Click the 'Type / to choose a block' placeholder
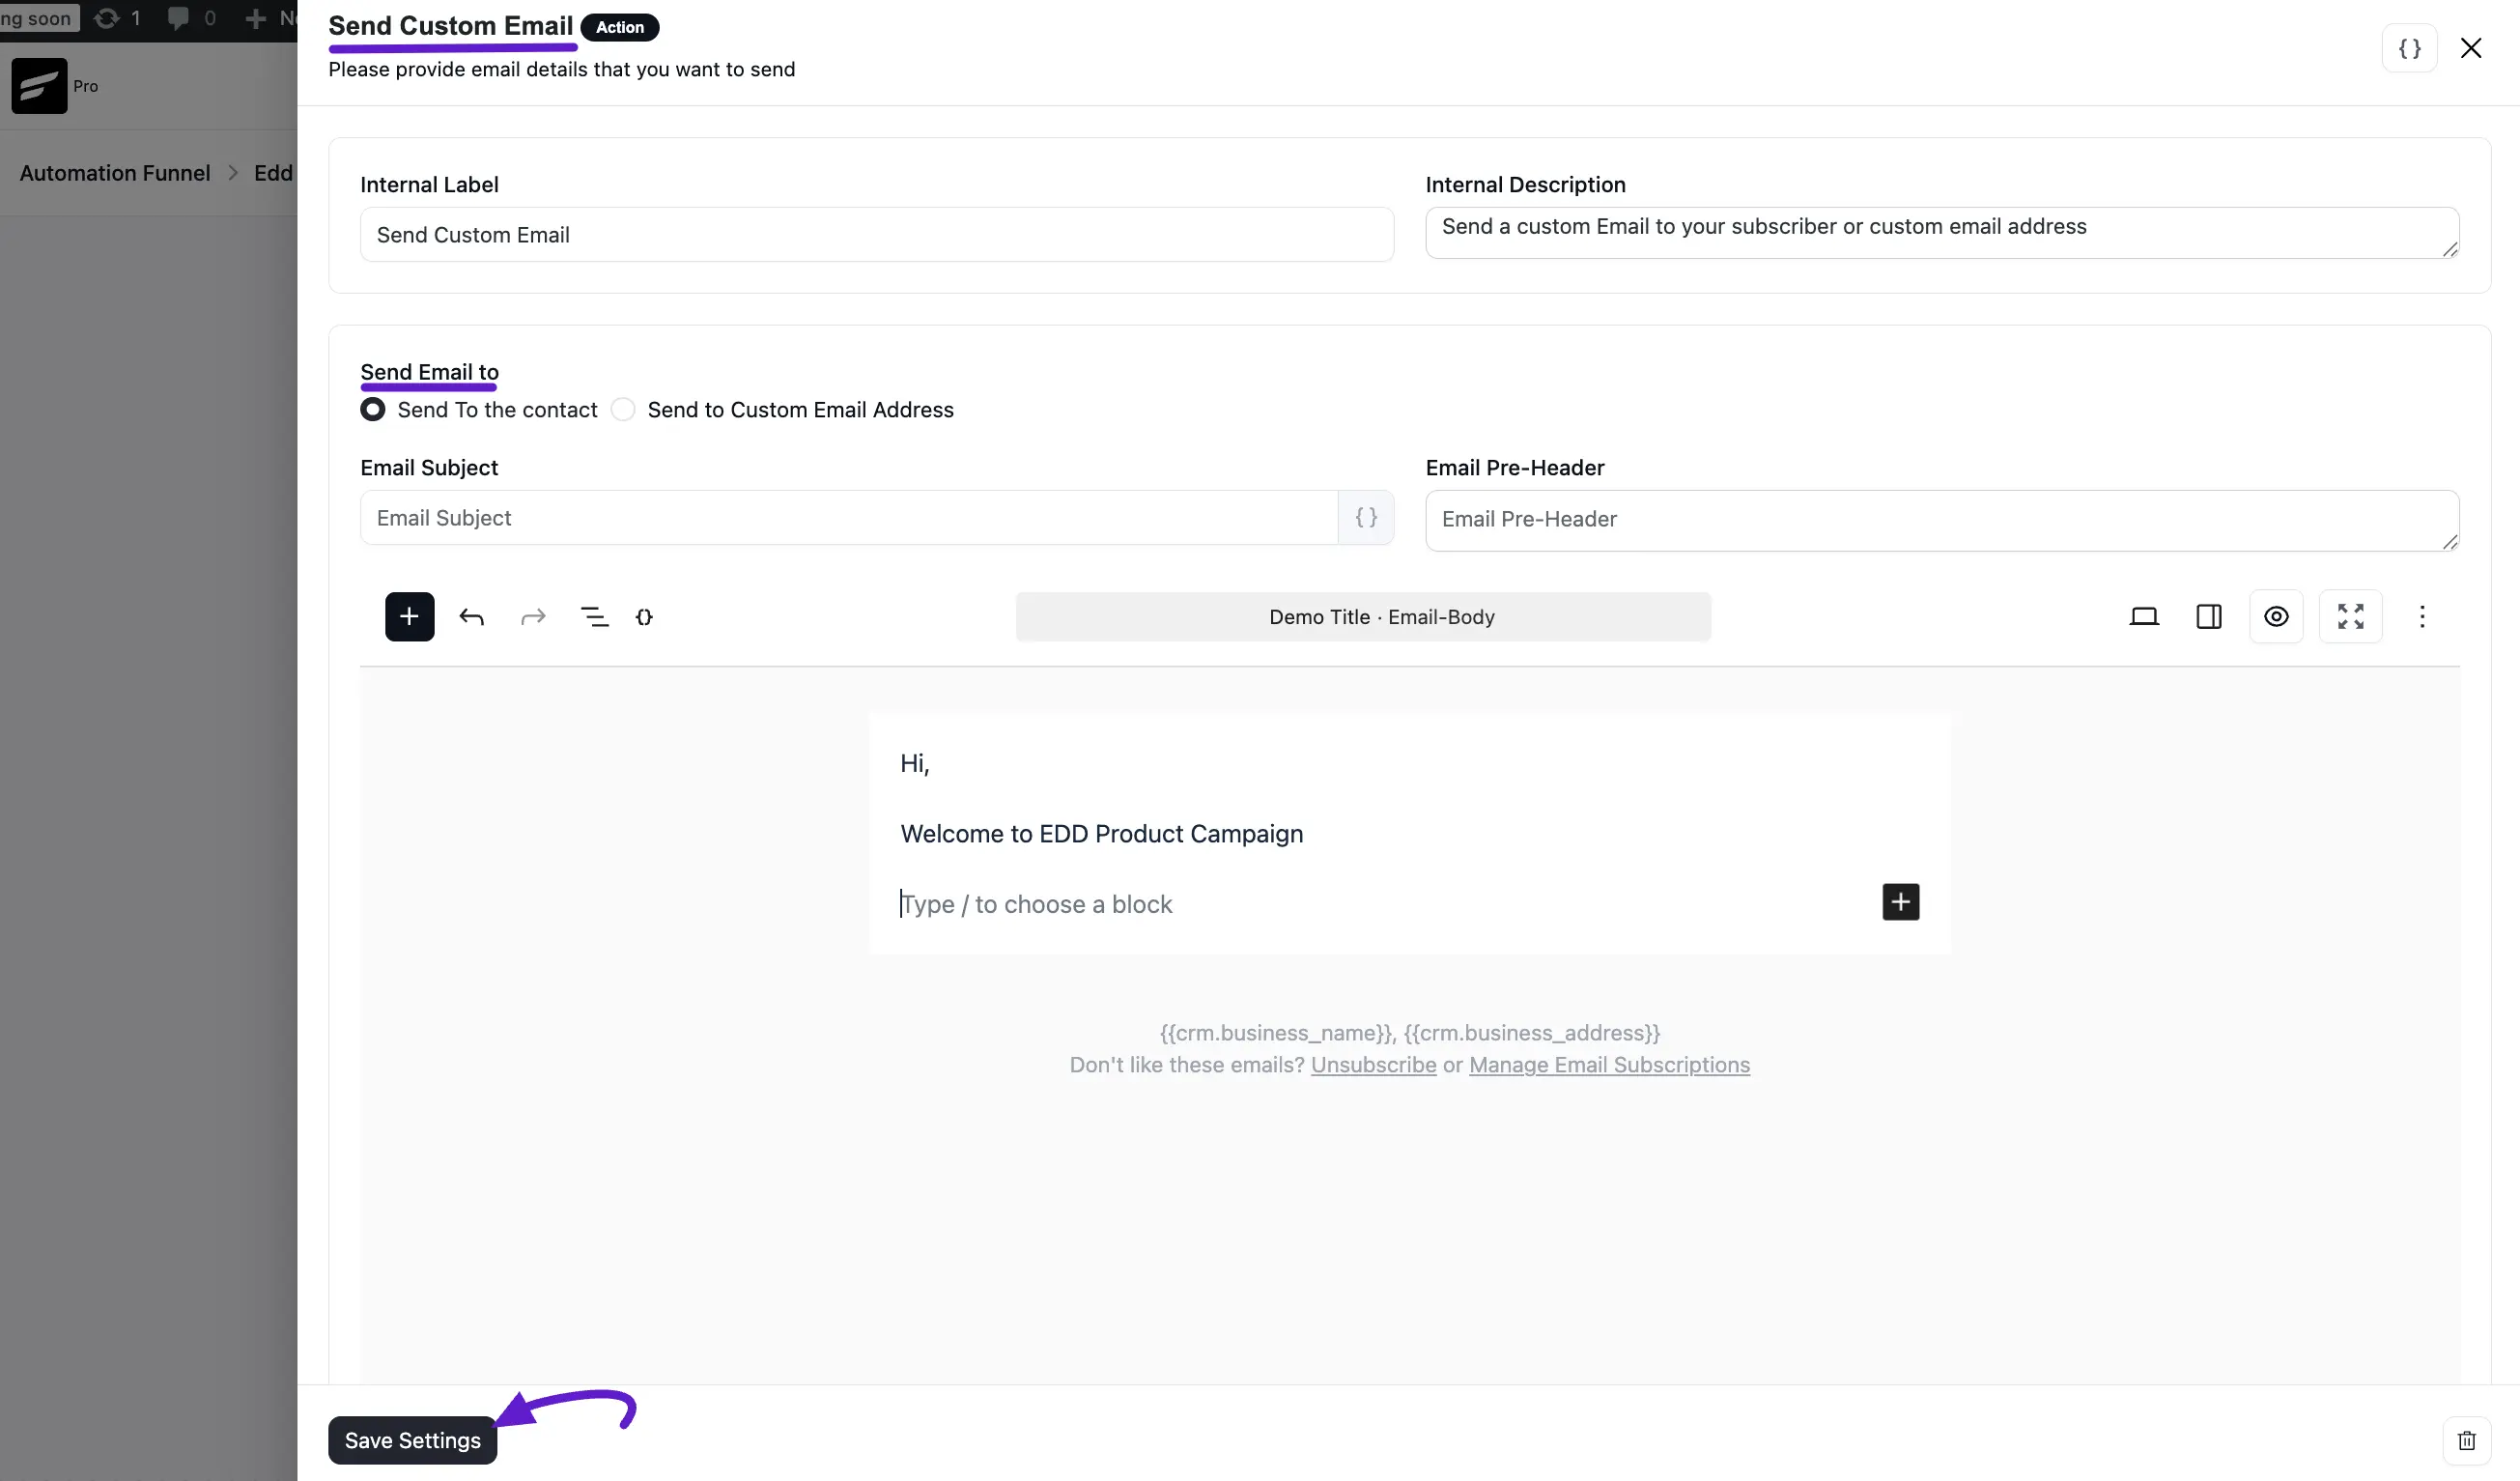 1036,904
